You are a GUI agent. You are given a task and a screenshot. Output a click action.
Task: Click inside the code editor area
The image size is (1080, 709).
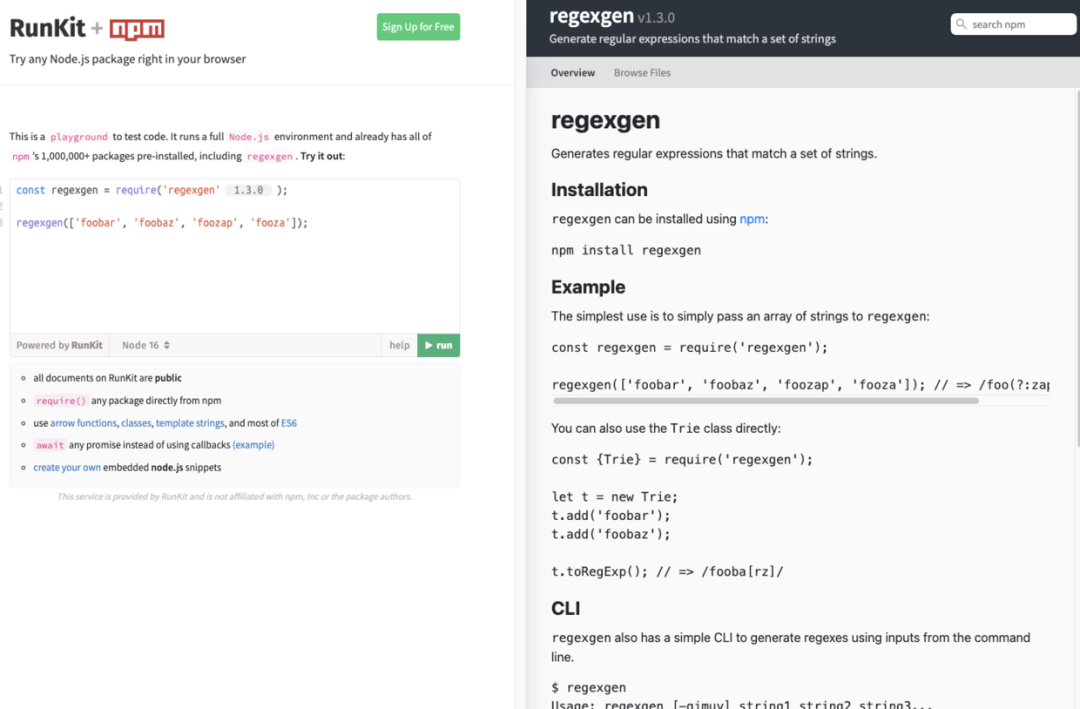click(x=234, y=256)
